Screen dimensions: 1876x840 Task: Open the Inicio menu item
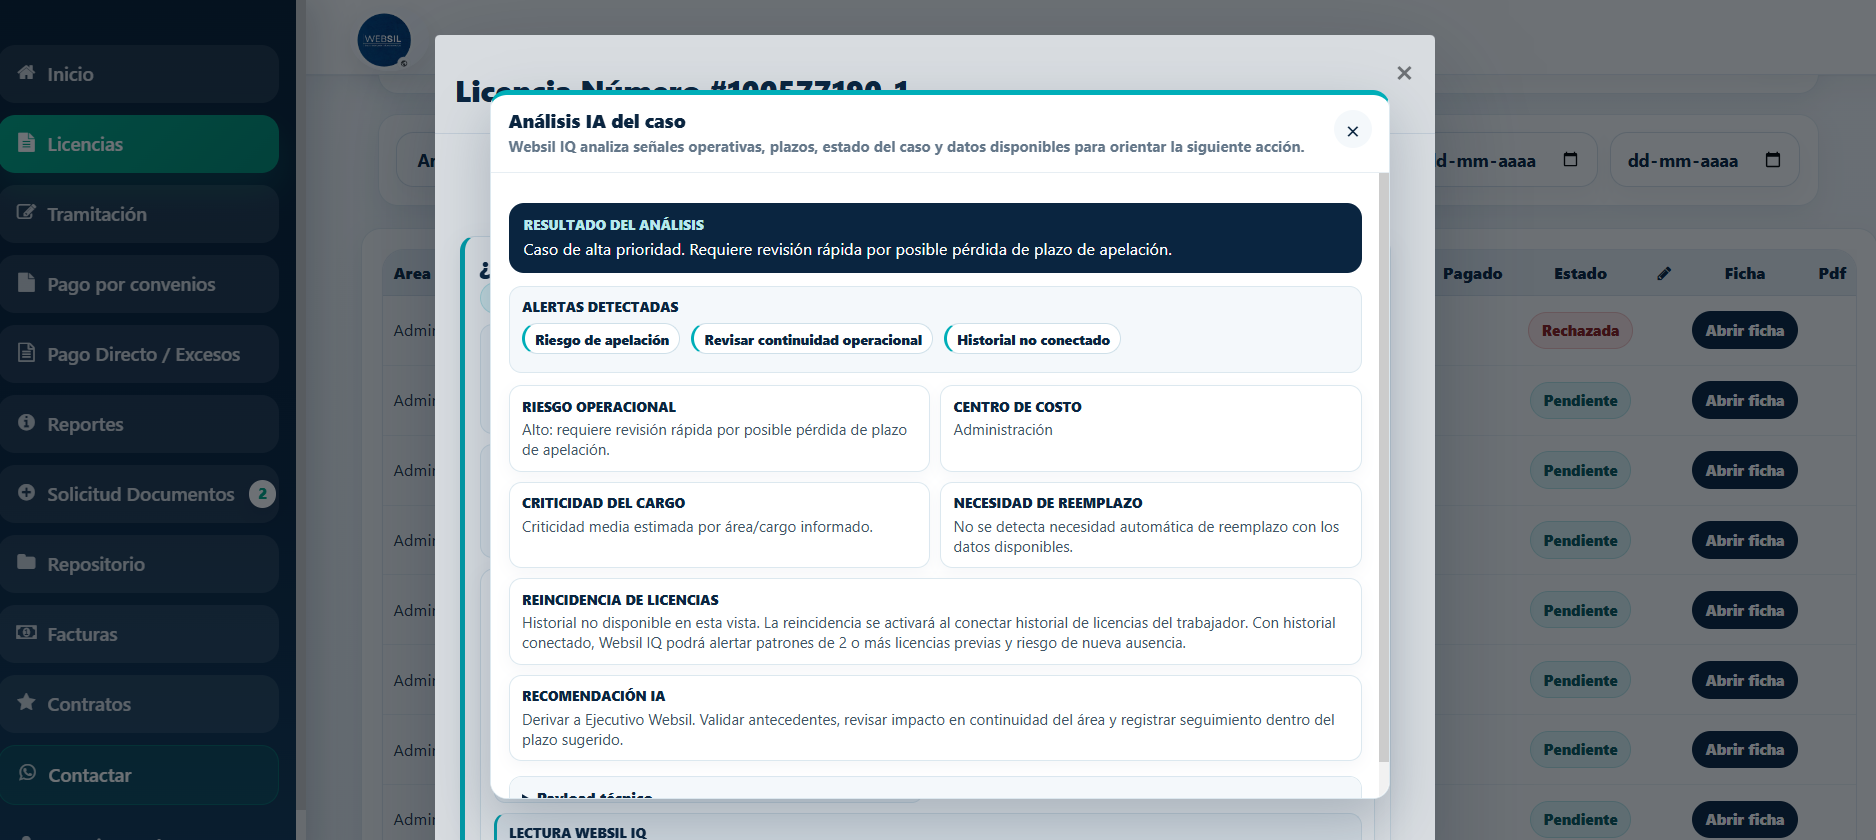pos(139,74)
